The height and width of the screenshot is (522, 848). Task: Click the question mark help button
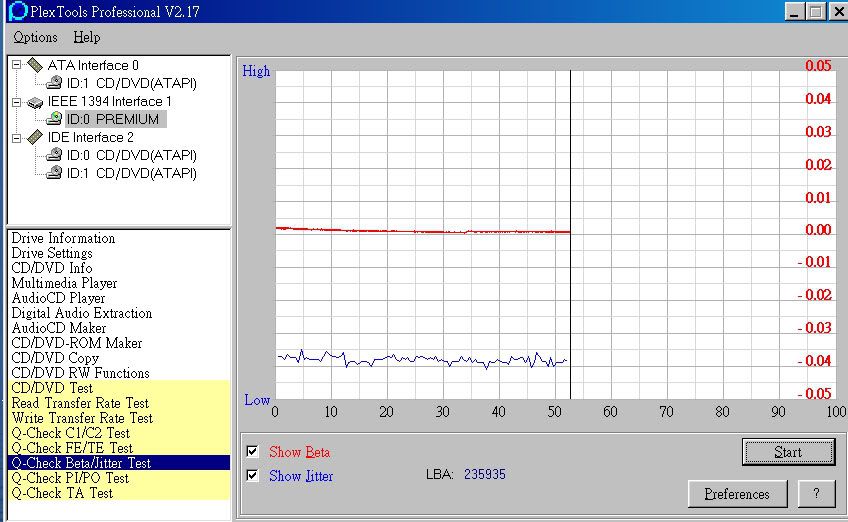coord(816,494)
